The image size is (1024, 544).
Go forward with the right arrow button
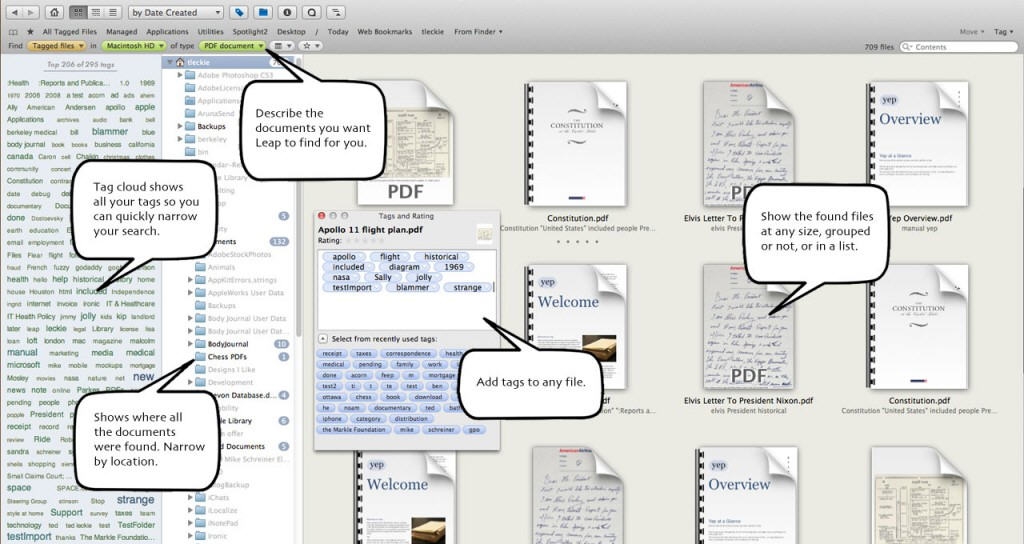coord(31,12)
